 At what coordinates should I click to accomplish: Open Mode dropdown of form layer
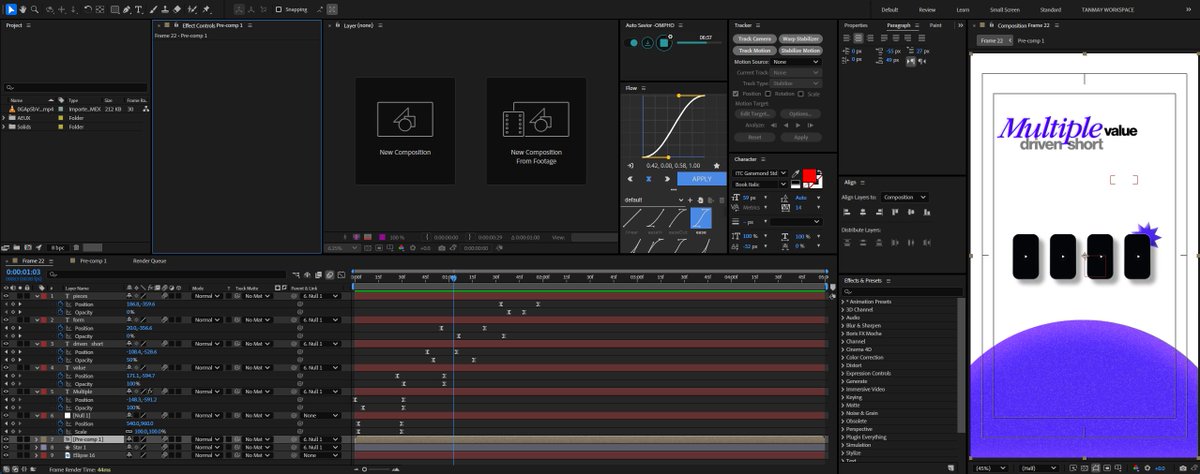click(206, 320)
